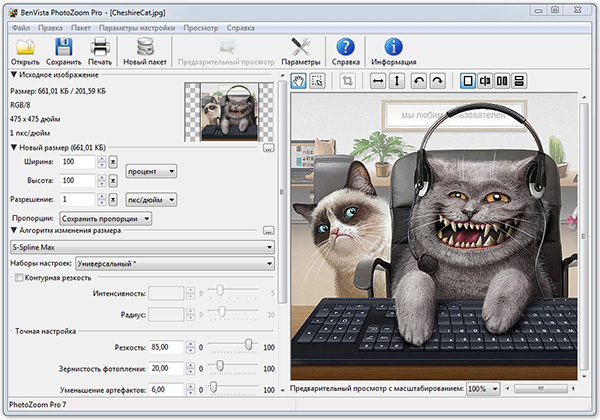Image resolution: width=600 pixels, height=420 pixels.
Task: Flip the image horizontally
Action: tap(379, 81)
